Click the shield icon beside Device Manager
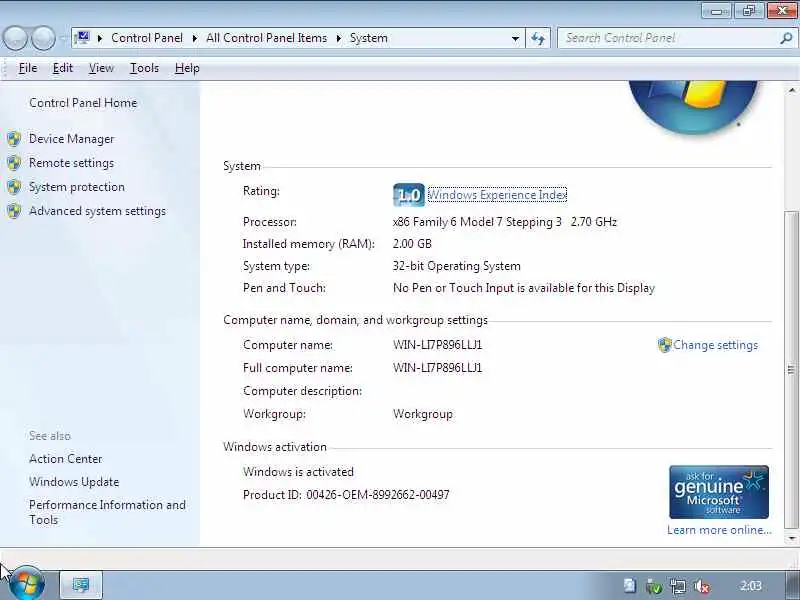This screenshot has height=600, width=800. 14,139
